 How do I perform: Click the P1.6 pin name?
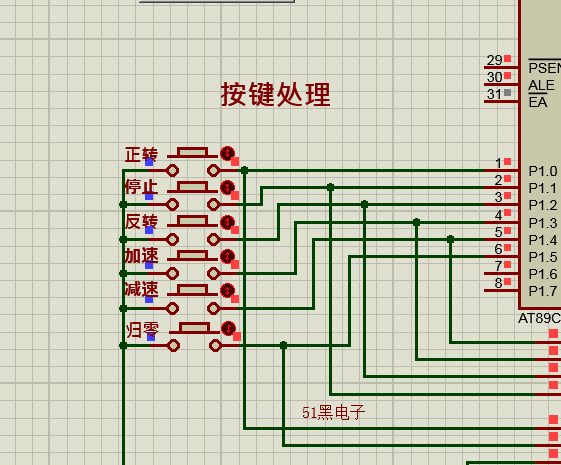pyautogui.click(x=543, y=274)
